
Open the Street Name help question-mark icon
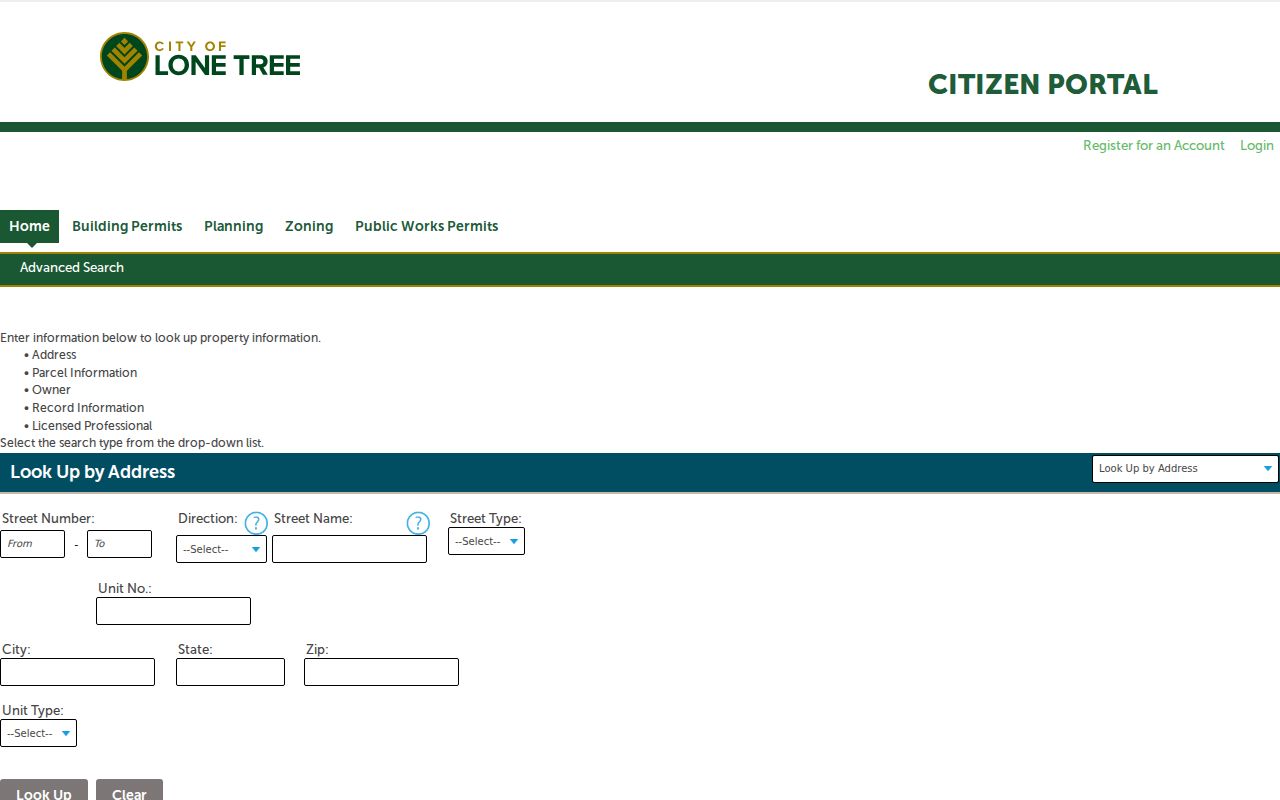(418, 523)
